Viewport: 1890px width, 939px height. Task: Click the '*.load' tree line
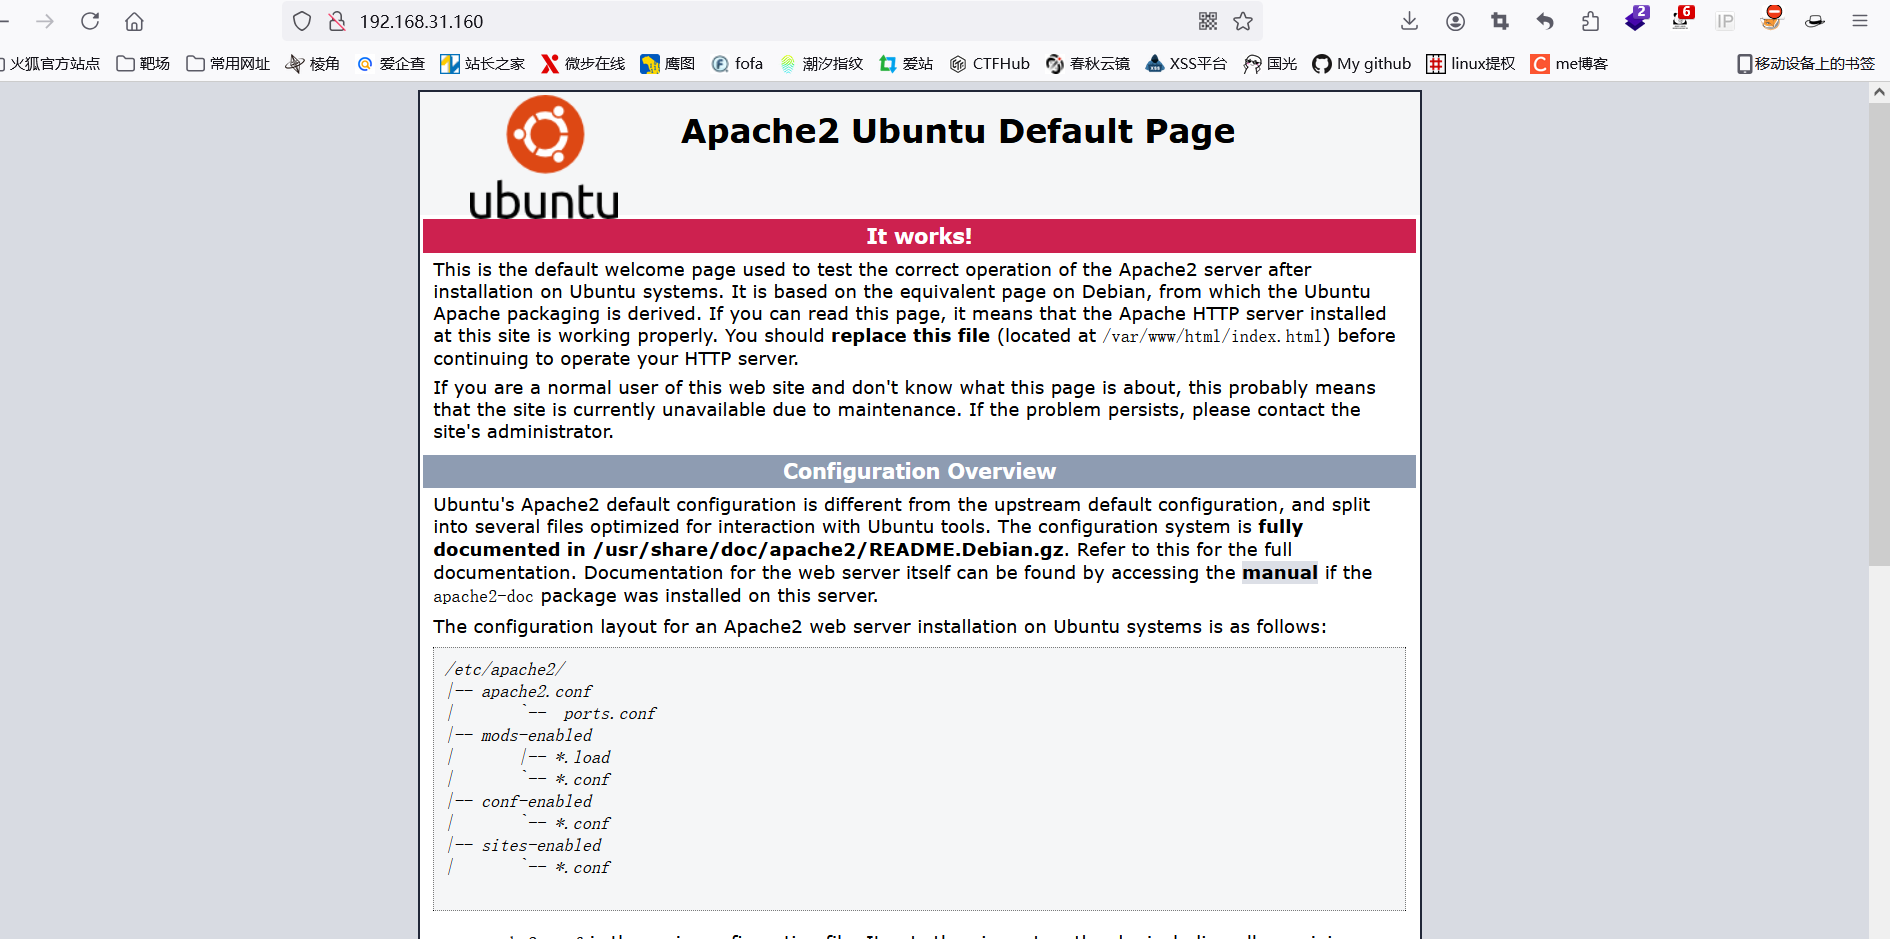coord(583,758)
